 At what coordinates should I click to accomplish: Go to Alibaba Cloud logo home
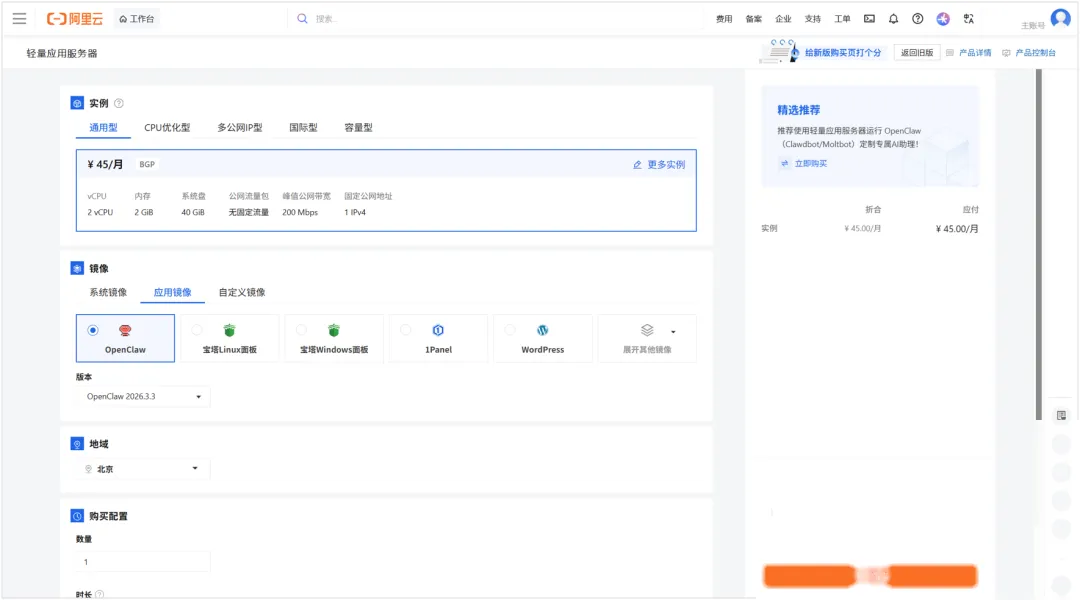[74, 19]
